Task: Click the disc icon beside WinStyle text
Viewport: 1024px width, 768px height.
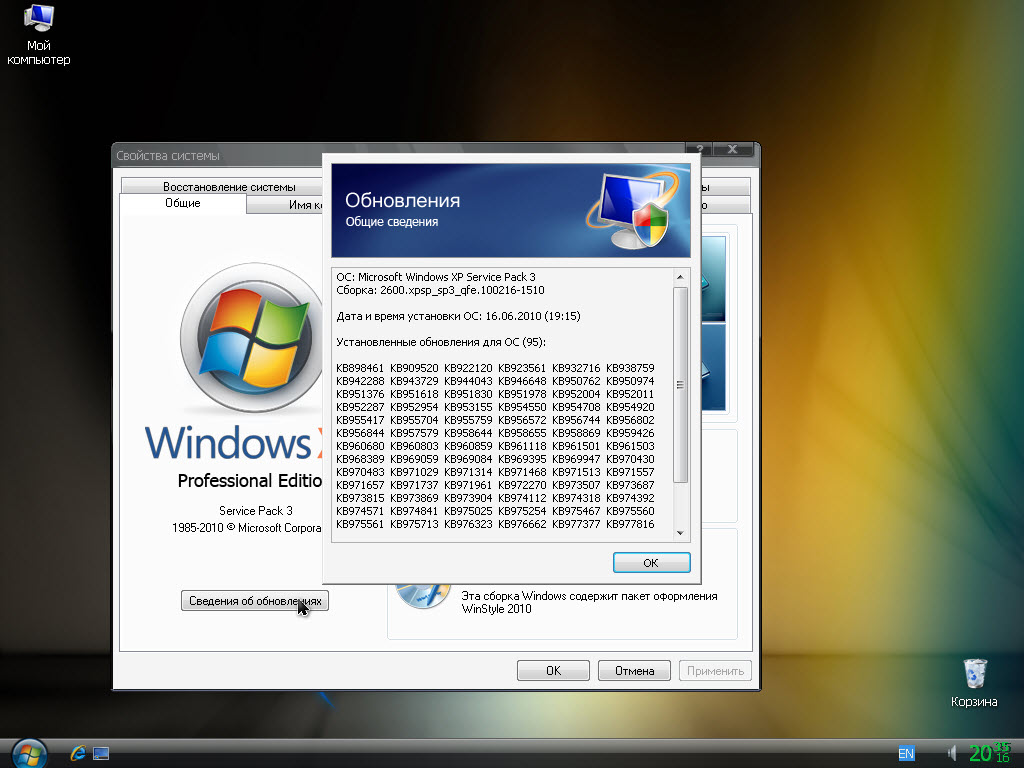Action: [423, 596]
